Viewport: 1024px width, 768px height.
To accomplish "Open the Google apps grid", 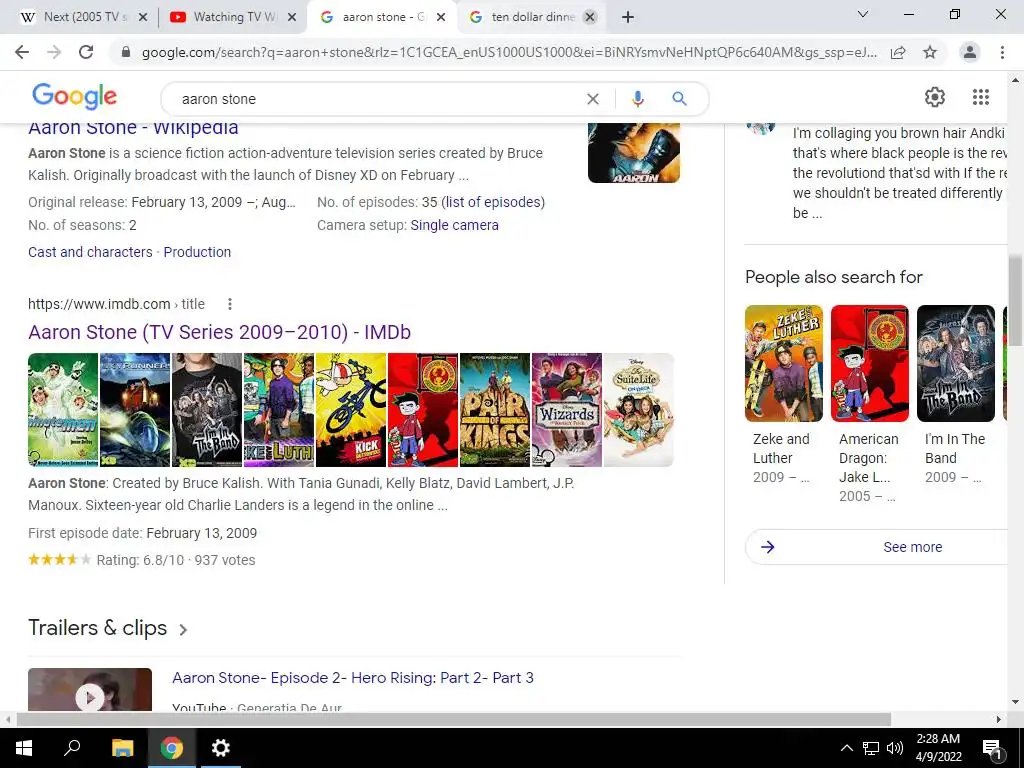I will click(980, 97).
